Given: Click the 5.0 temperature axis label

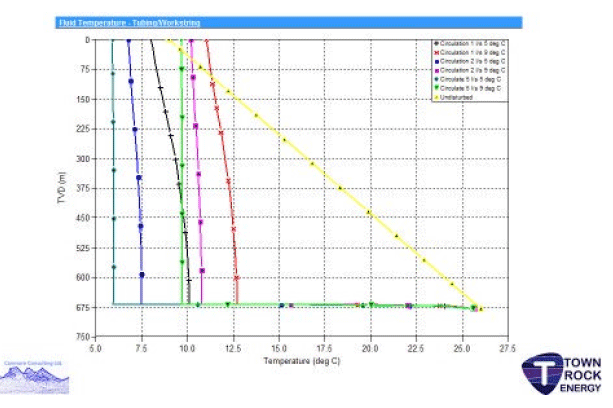Looking at the screenshot, I should point(95,348).
